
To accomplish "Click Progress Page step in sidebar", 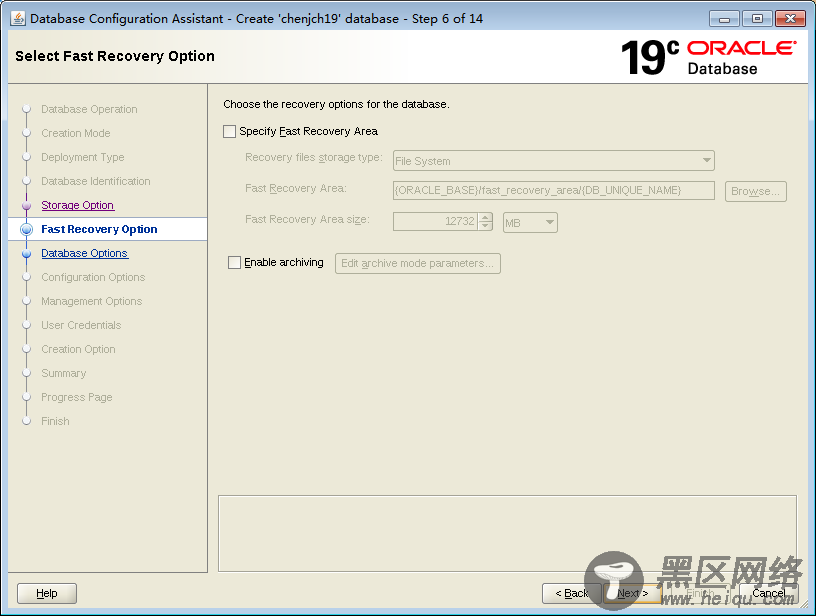I will pyautogui.click(x=76, y=397).
